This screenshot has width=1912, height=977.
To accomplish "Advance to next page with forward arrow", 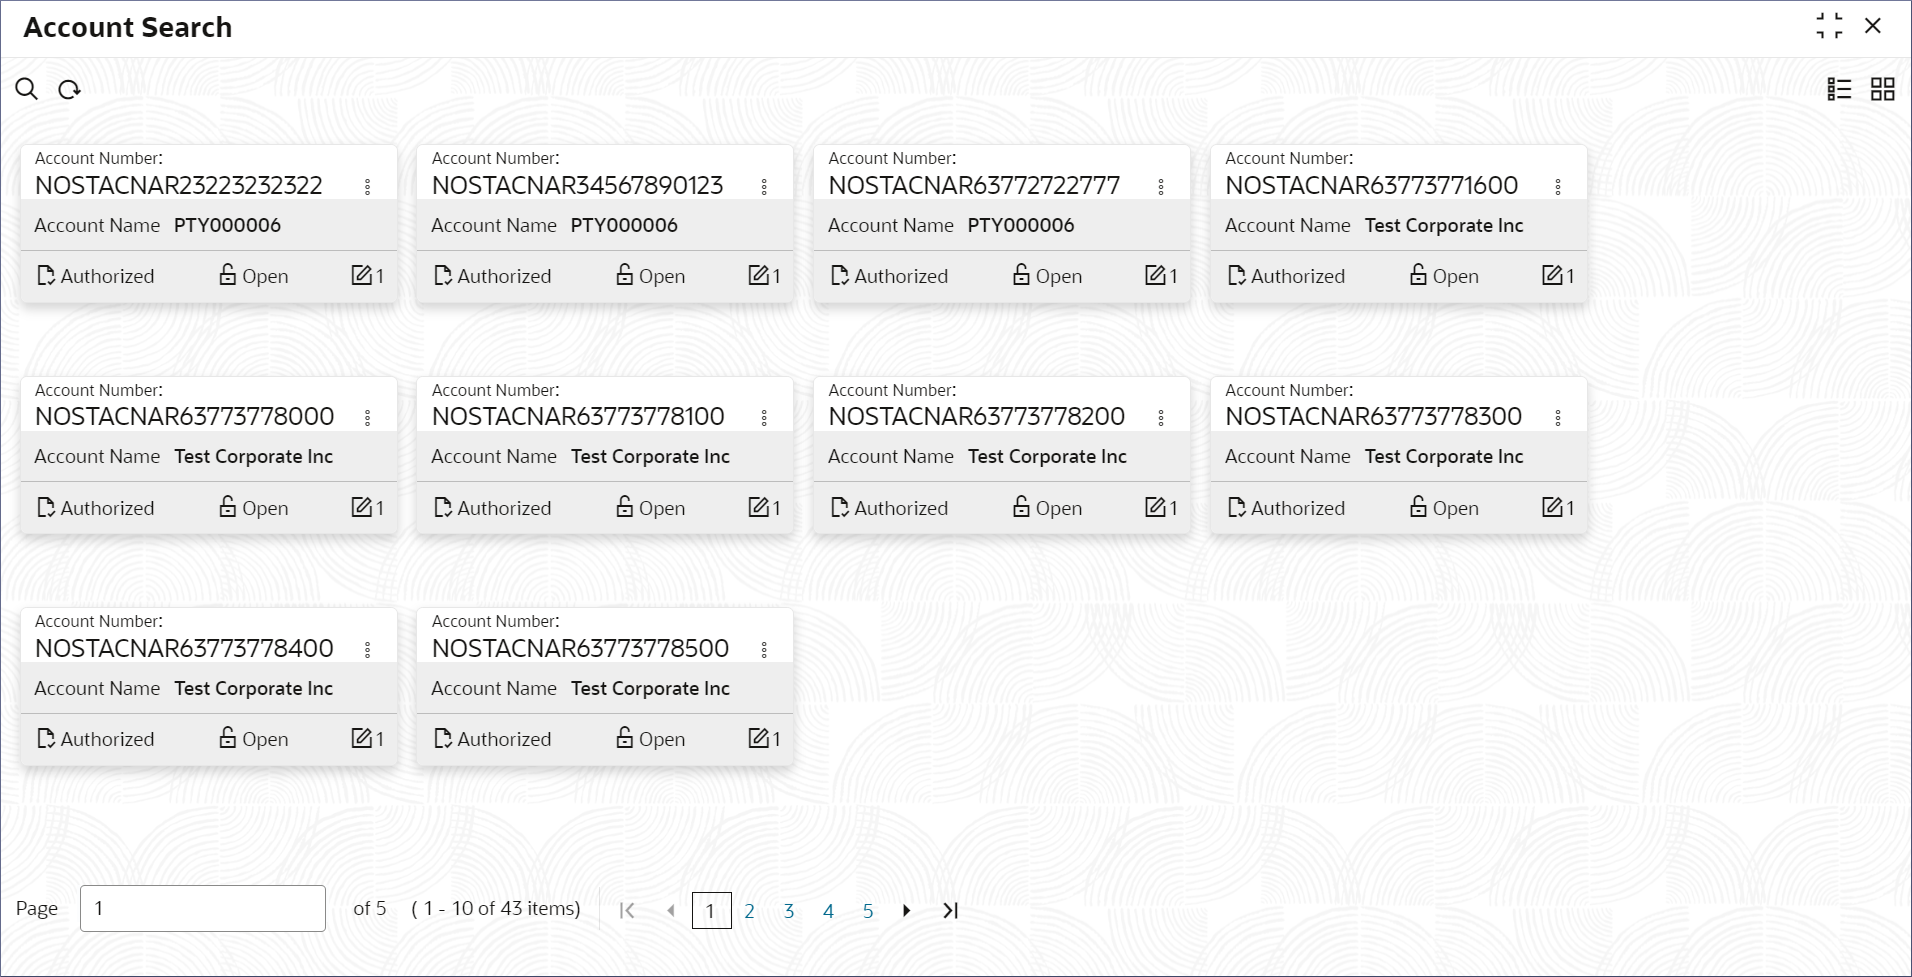I will [907, 911].
